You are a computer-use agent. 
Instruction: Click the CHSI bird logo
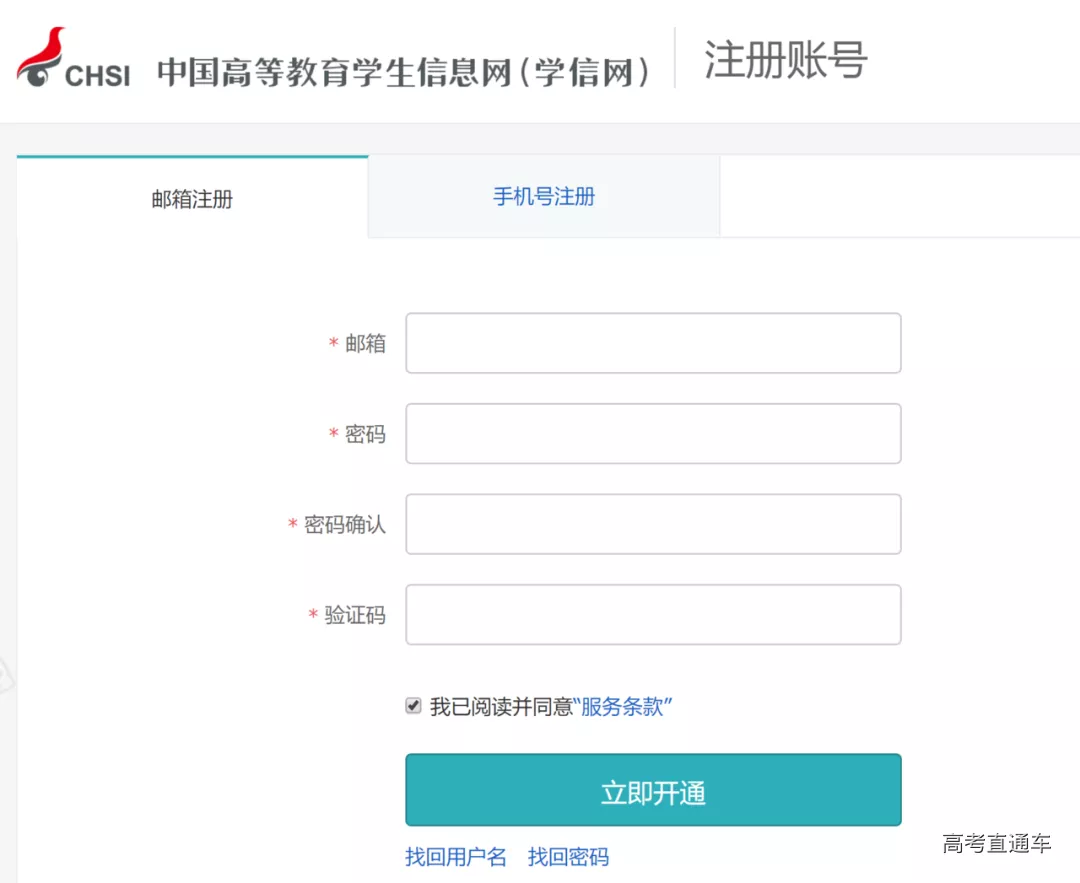(72, 59)
